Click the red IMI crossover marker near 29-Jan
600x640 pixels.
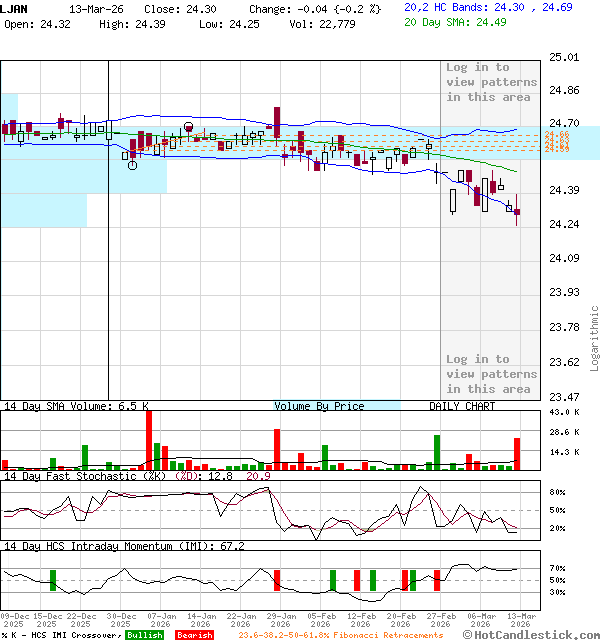point(277,580)
